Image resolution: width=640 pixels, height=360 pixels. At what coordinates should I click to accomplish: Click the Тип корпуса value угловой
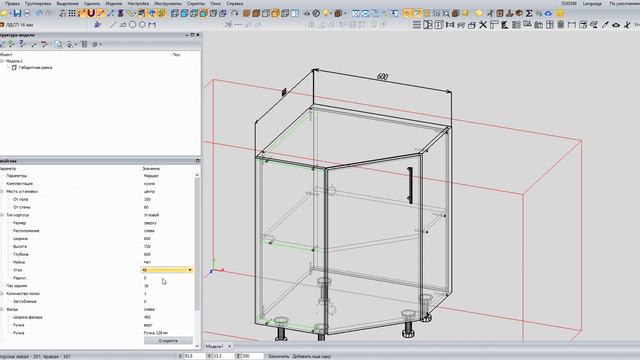151,215
